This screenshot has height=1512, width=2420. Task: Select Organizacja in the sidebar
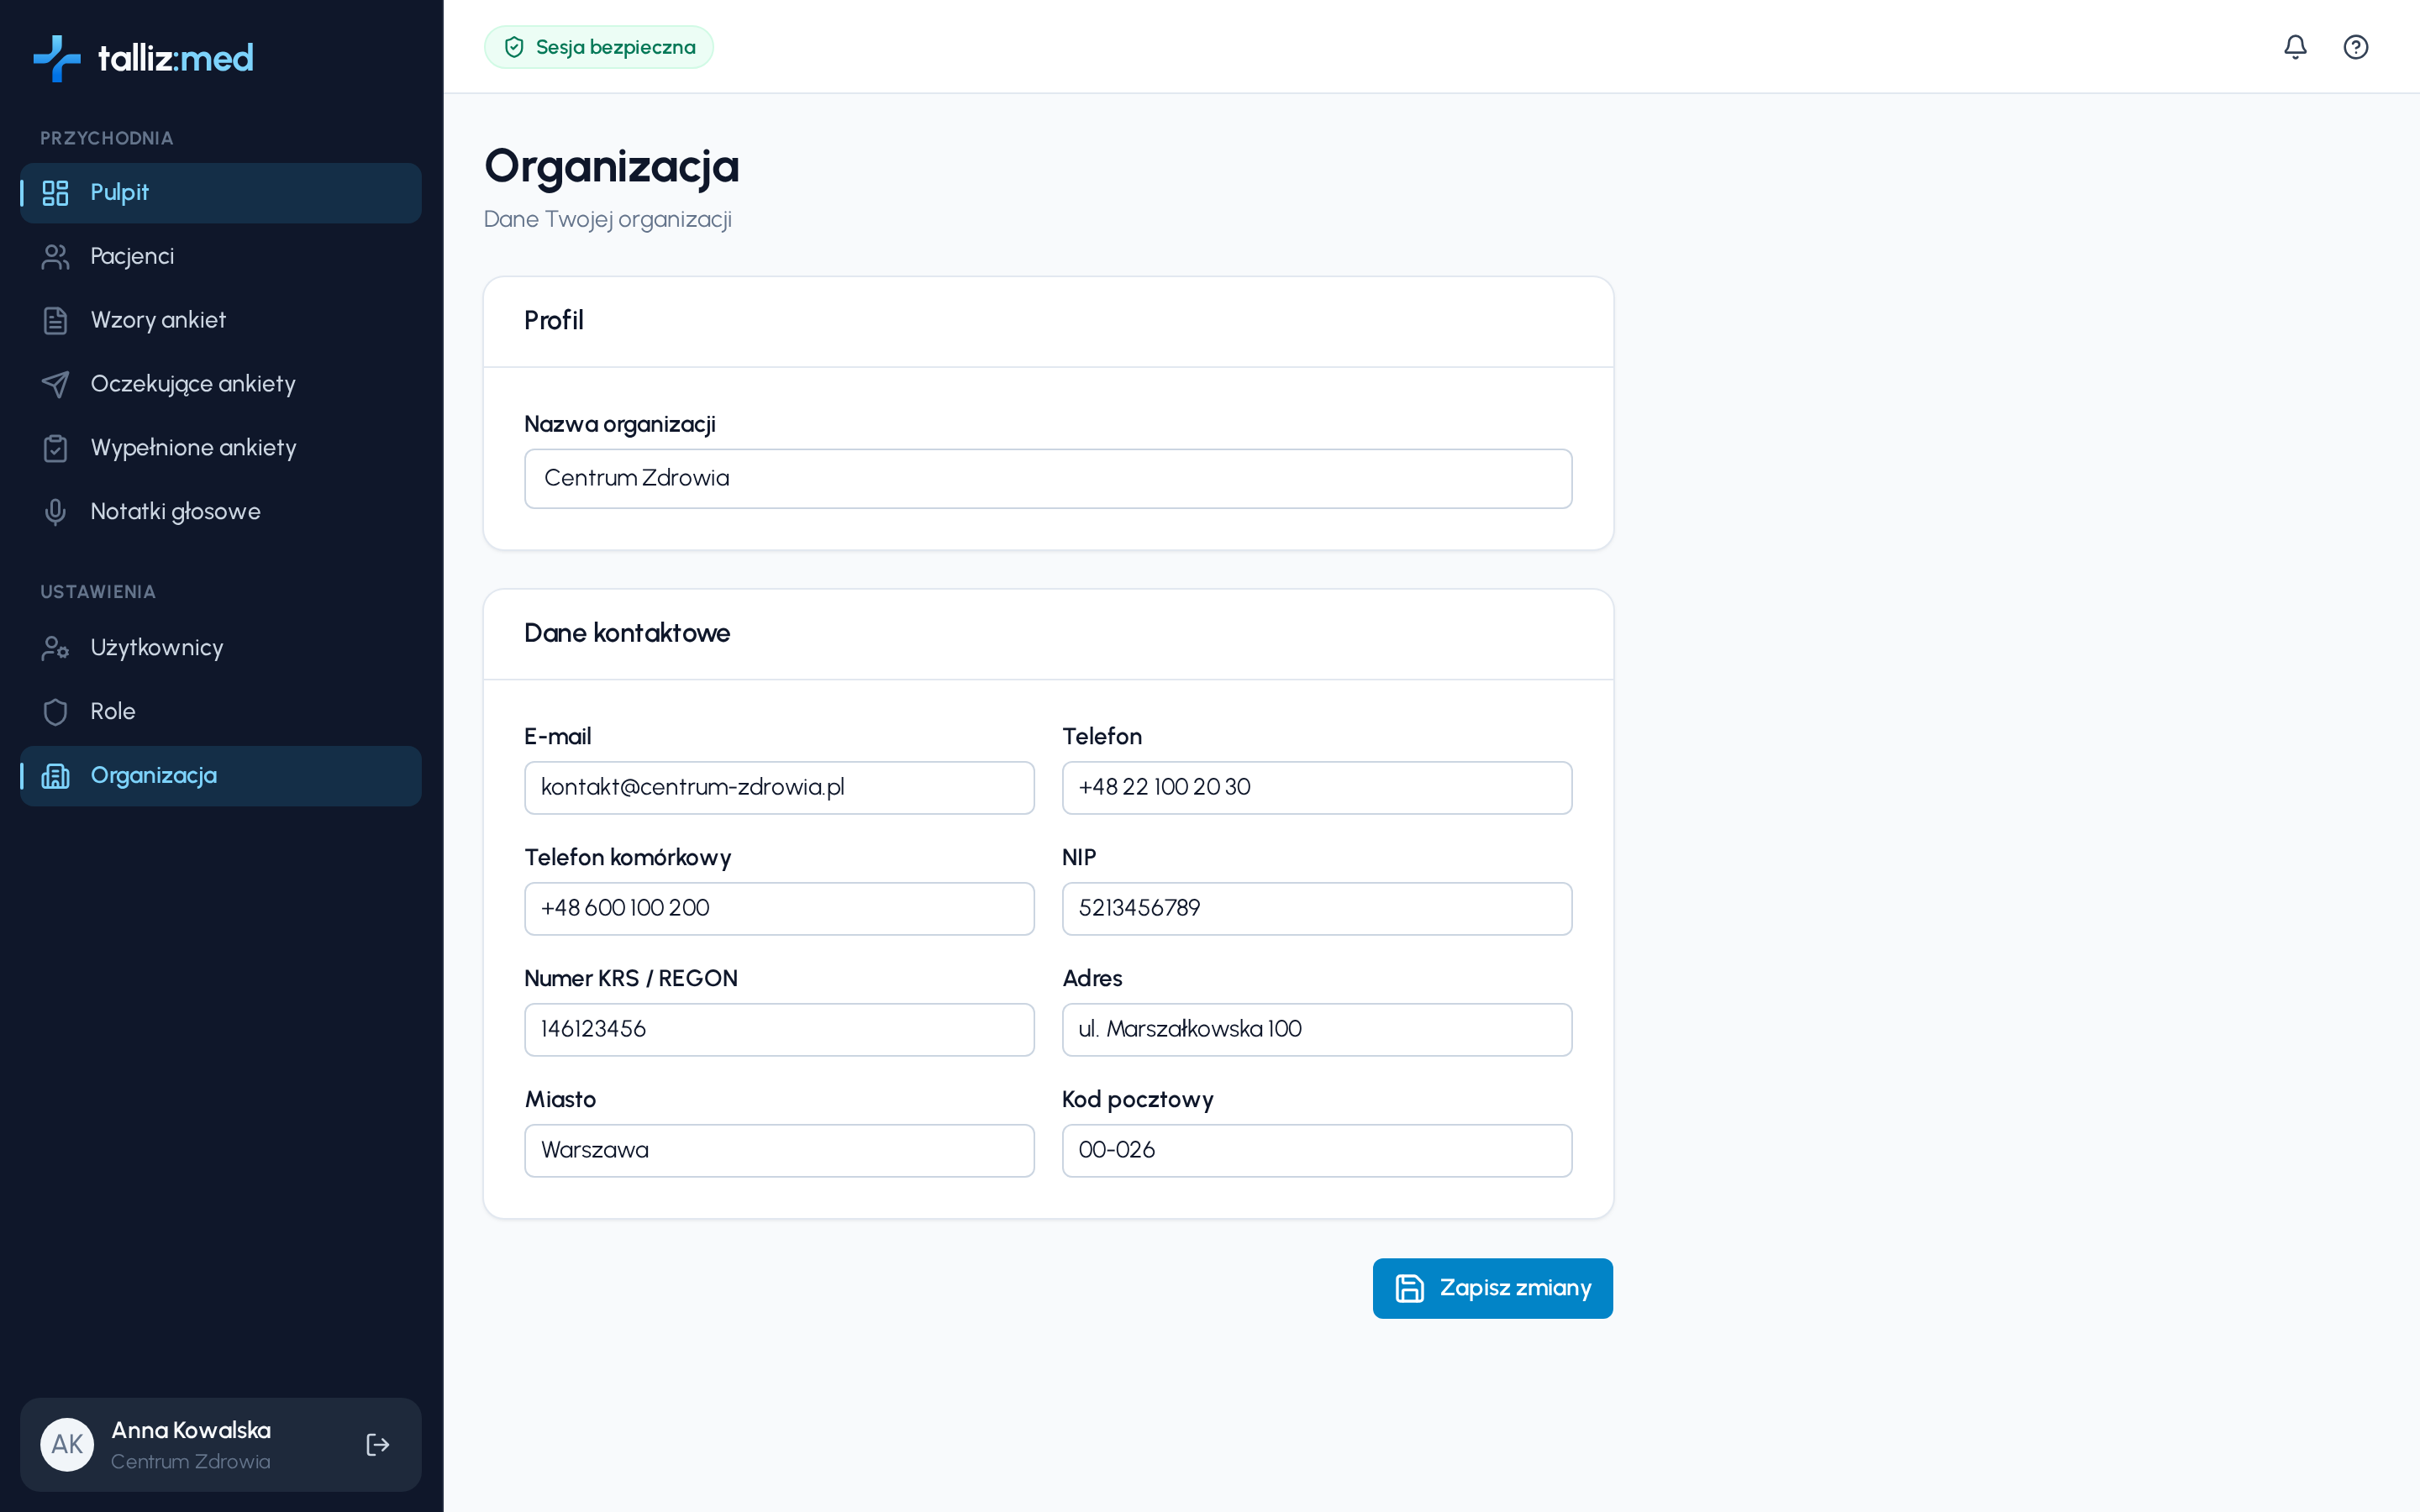pos(221,776)
